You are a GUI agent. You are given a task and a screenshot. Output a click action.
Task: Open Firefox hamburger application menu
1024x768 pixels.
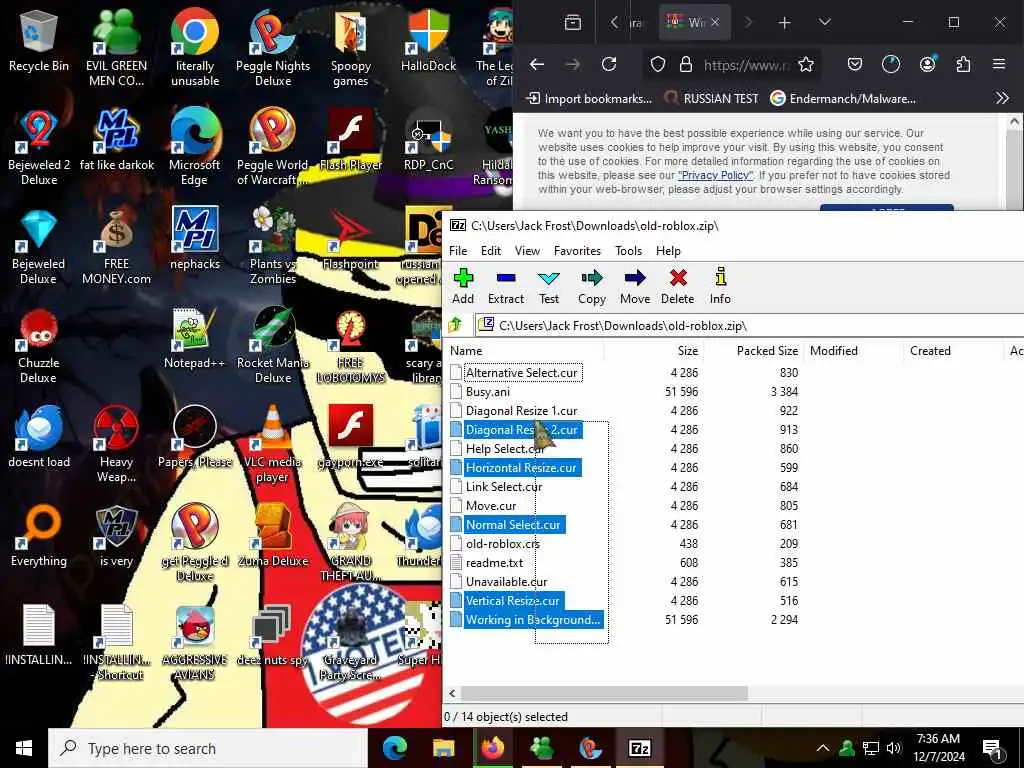(999, 64)
